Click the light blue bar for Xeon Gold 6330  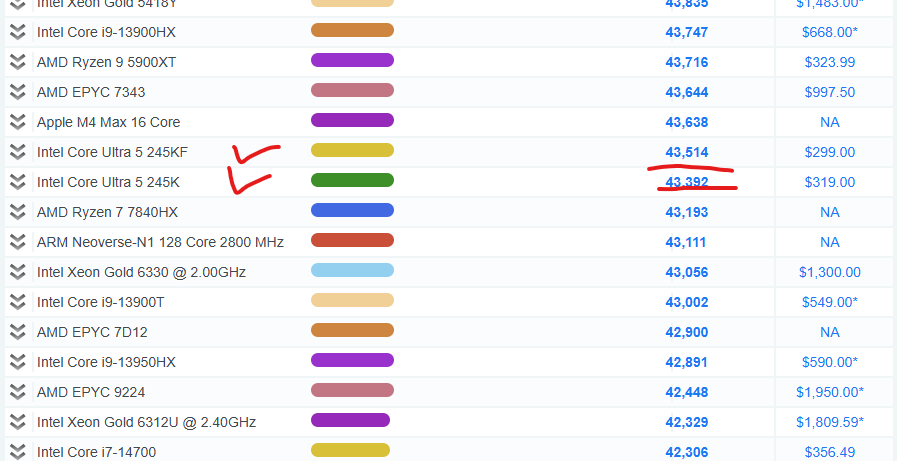point(352,271)
